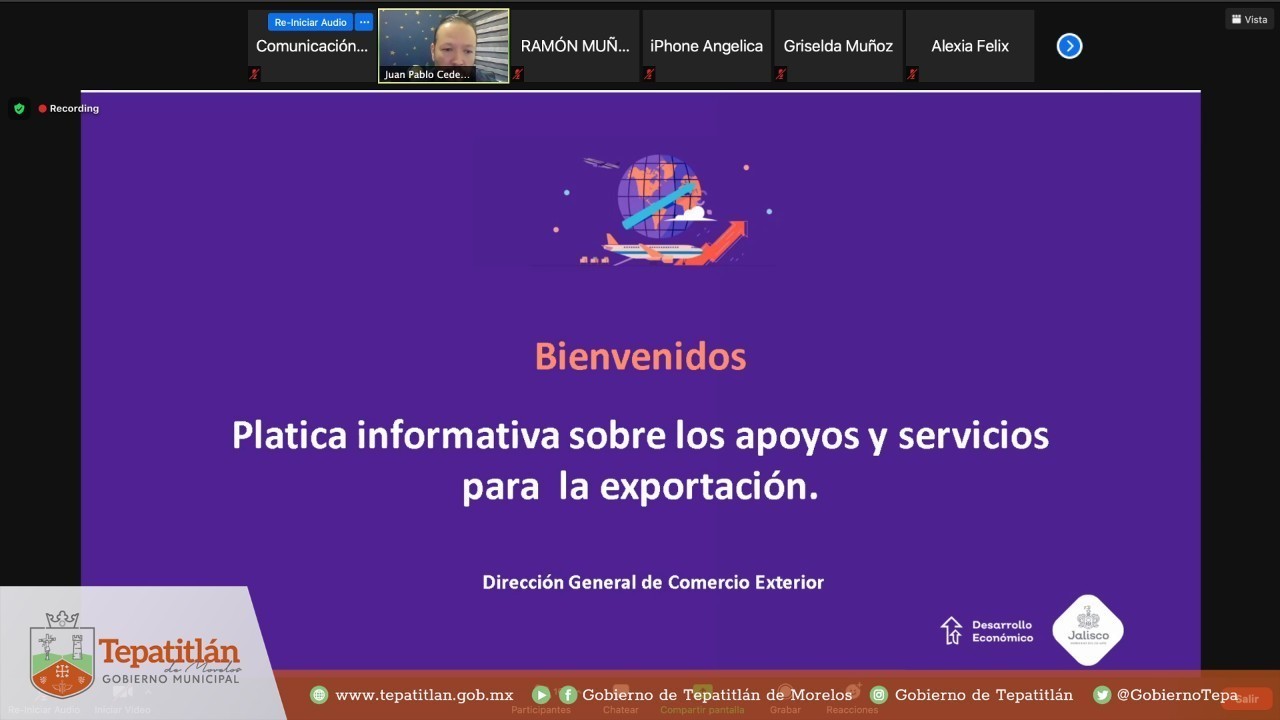The width and height of the screenshot is (1280, 720).
Task: Open Participantes in the meeting toolbar
Action: click(x=541, y=700)
